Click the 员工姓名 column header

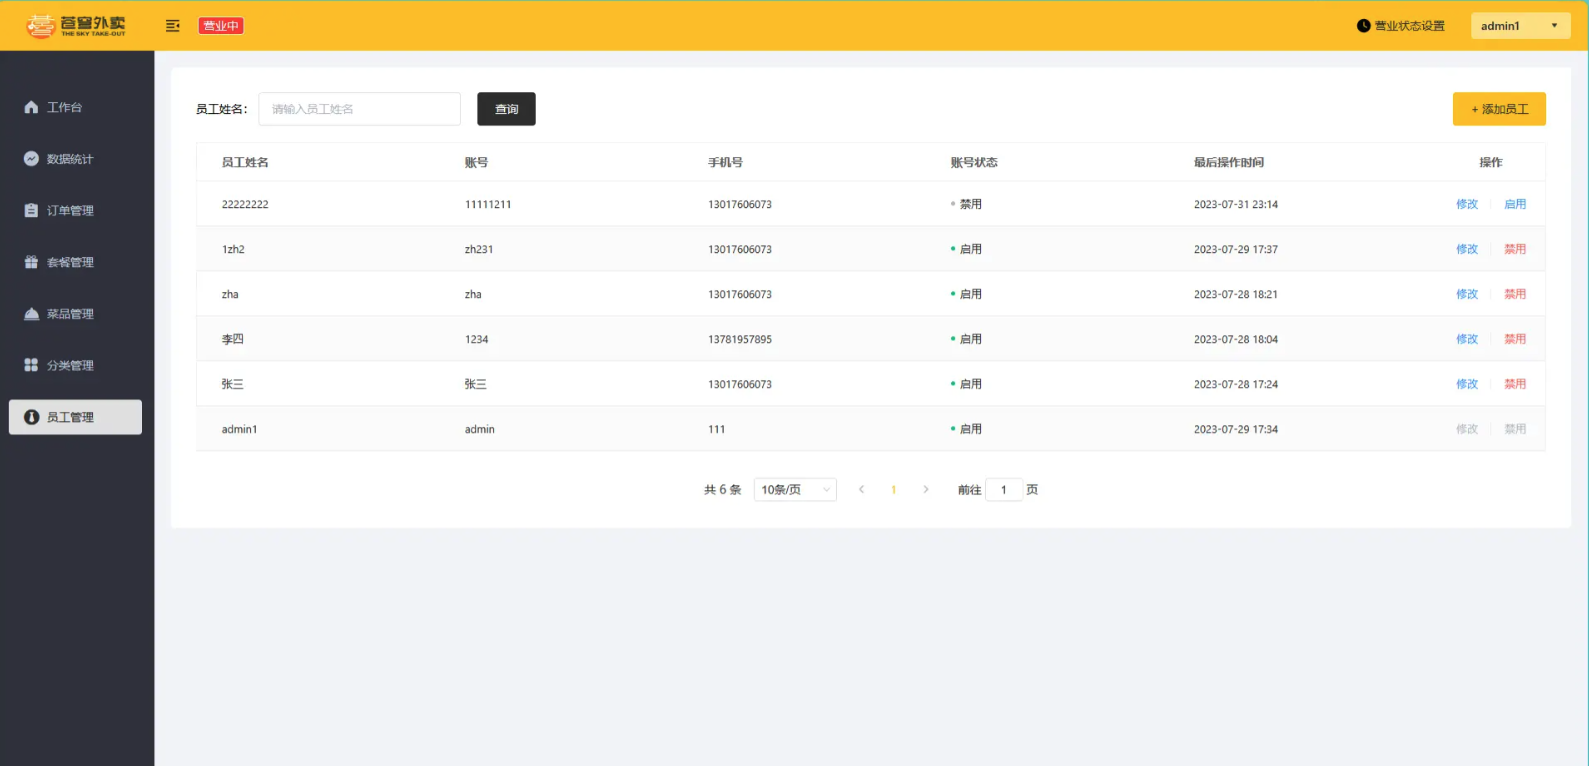coord(245,162)
